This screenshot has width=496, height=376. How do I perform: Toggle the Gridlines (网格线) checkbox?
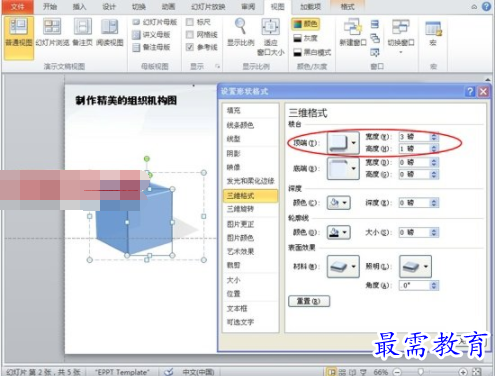190,35
